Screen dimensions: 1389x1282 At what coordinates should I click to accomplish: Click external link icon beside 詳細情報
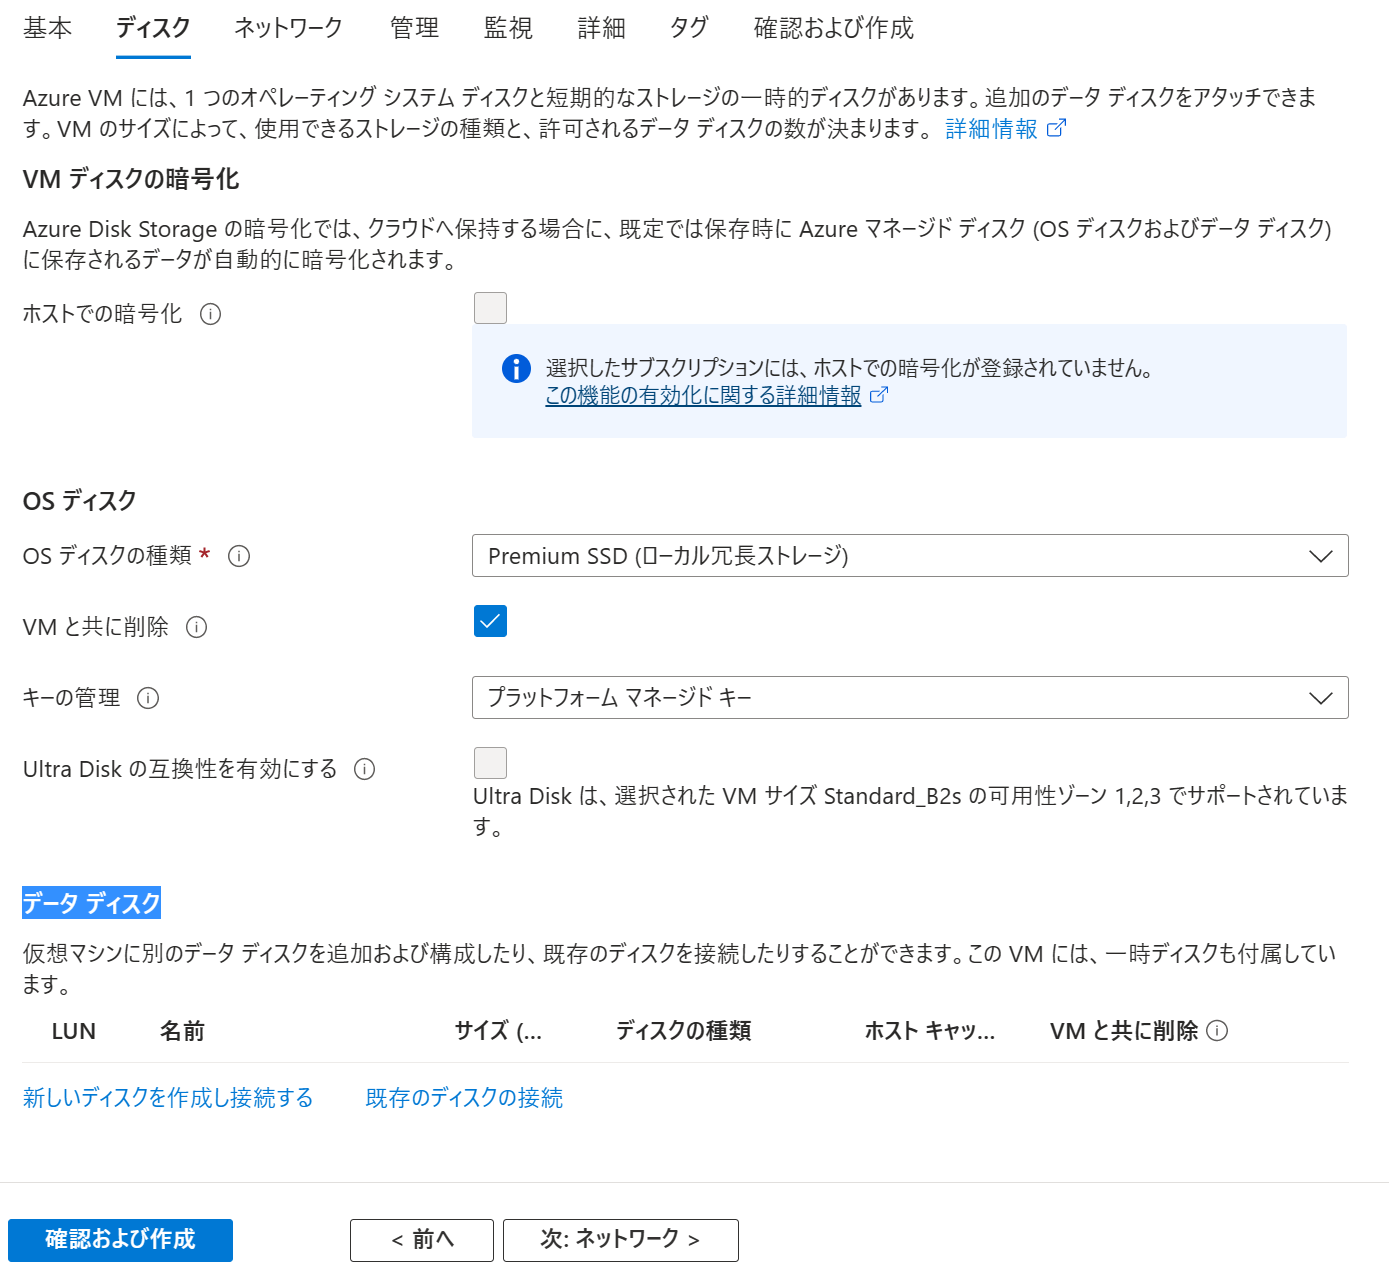pos(1056,128)
